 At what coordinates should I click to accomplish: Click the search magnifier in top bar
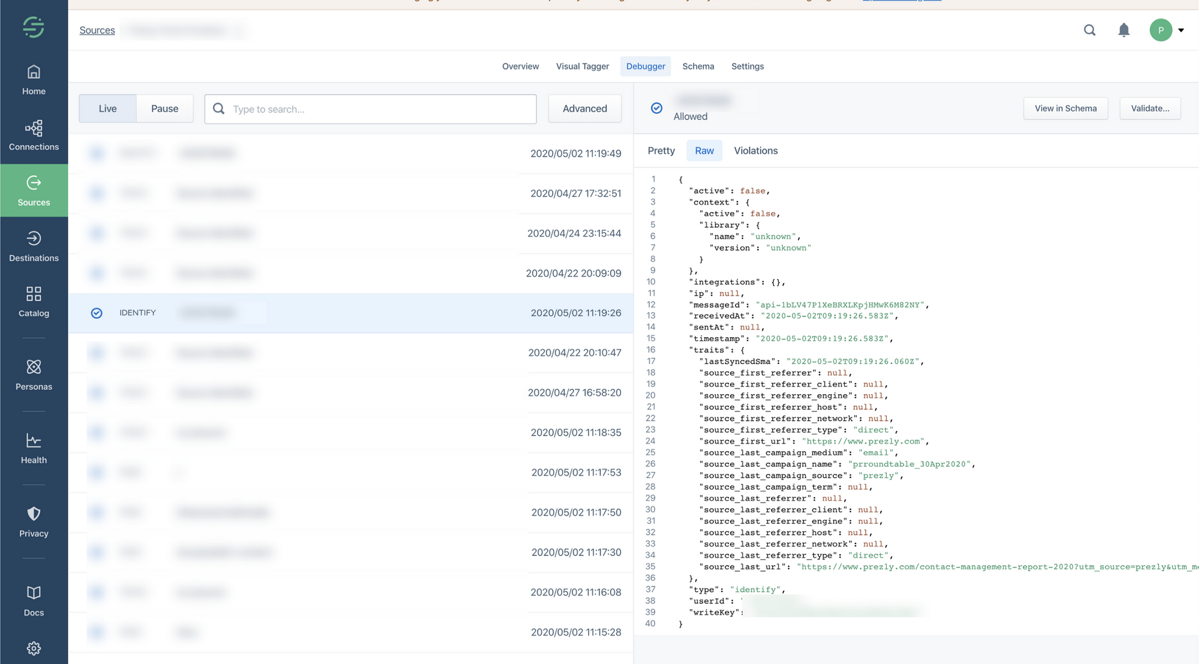coord(1090,30)
